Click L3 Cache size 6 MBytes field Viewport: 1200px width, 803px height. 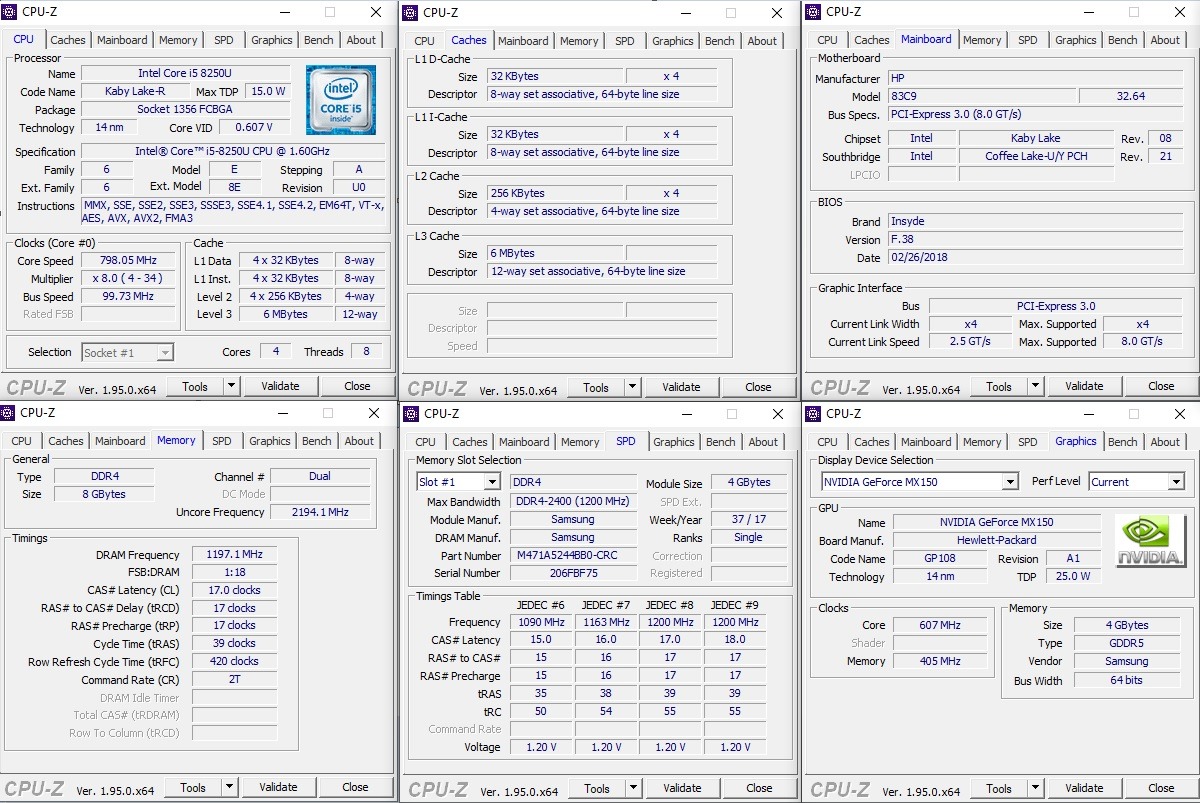[x=555, y=253]
